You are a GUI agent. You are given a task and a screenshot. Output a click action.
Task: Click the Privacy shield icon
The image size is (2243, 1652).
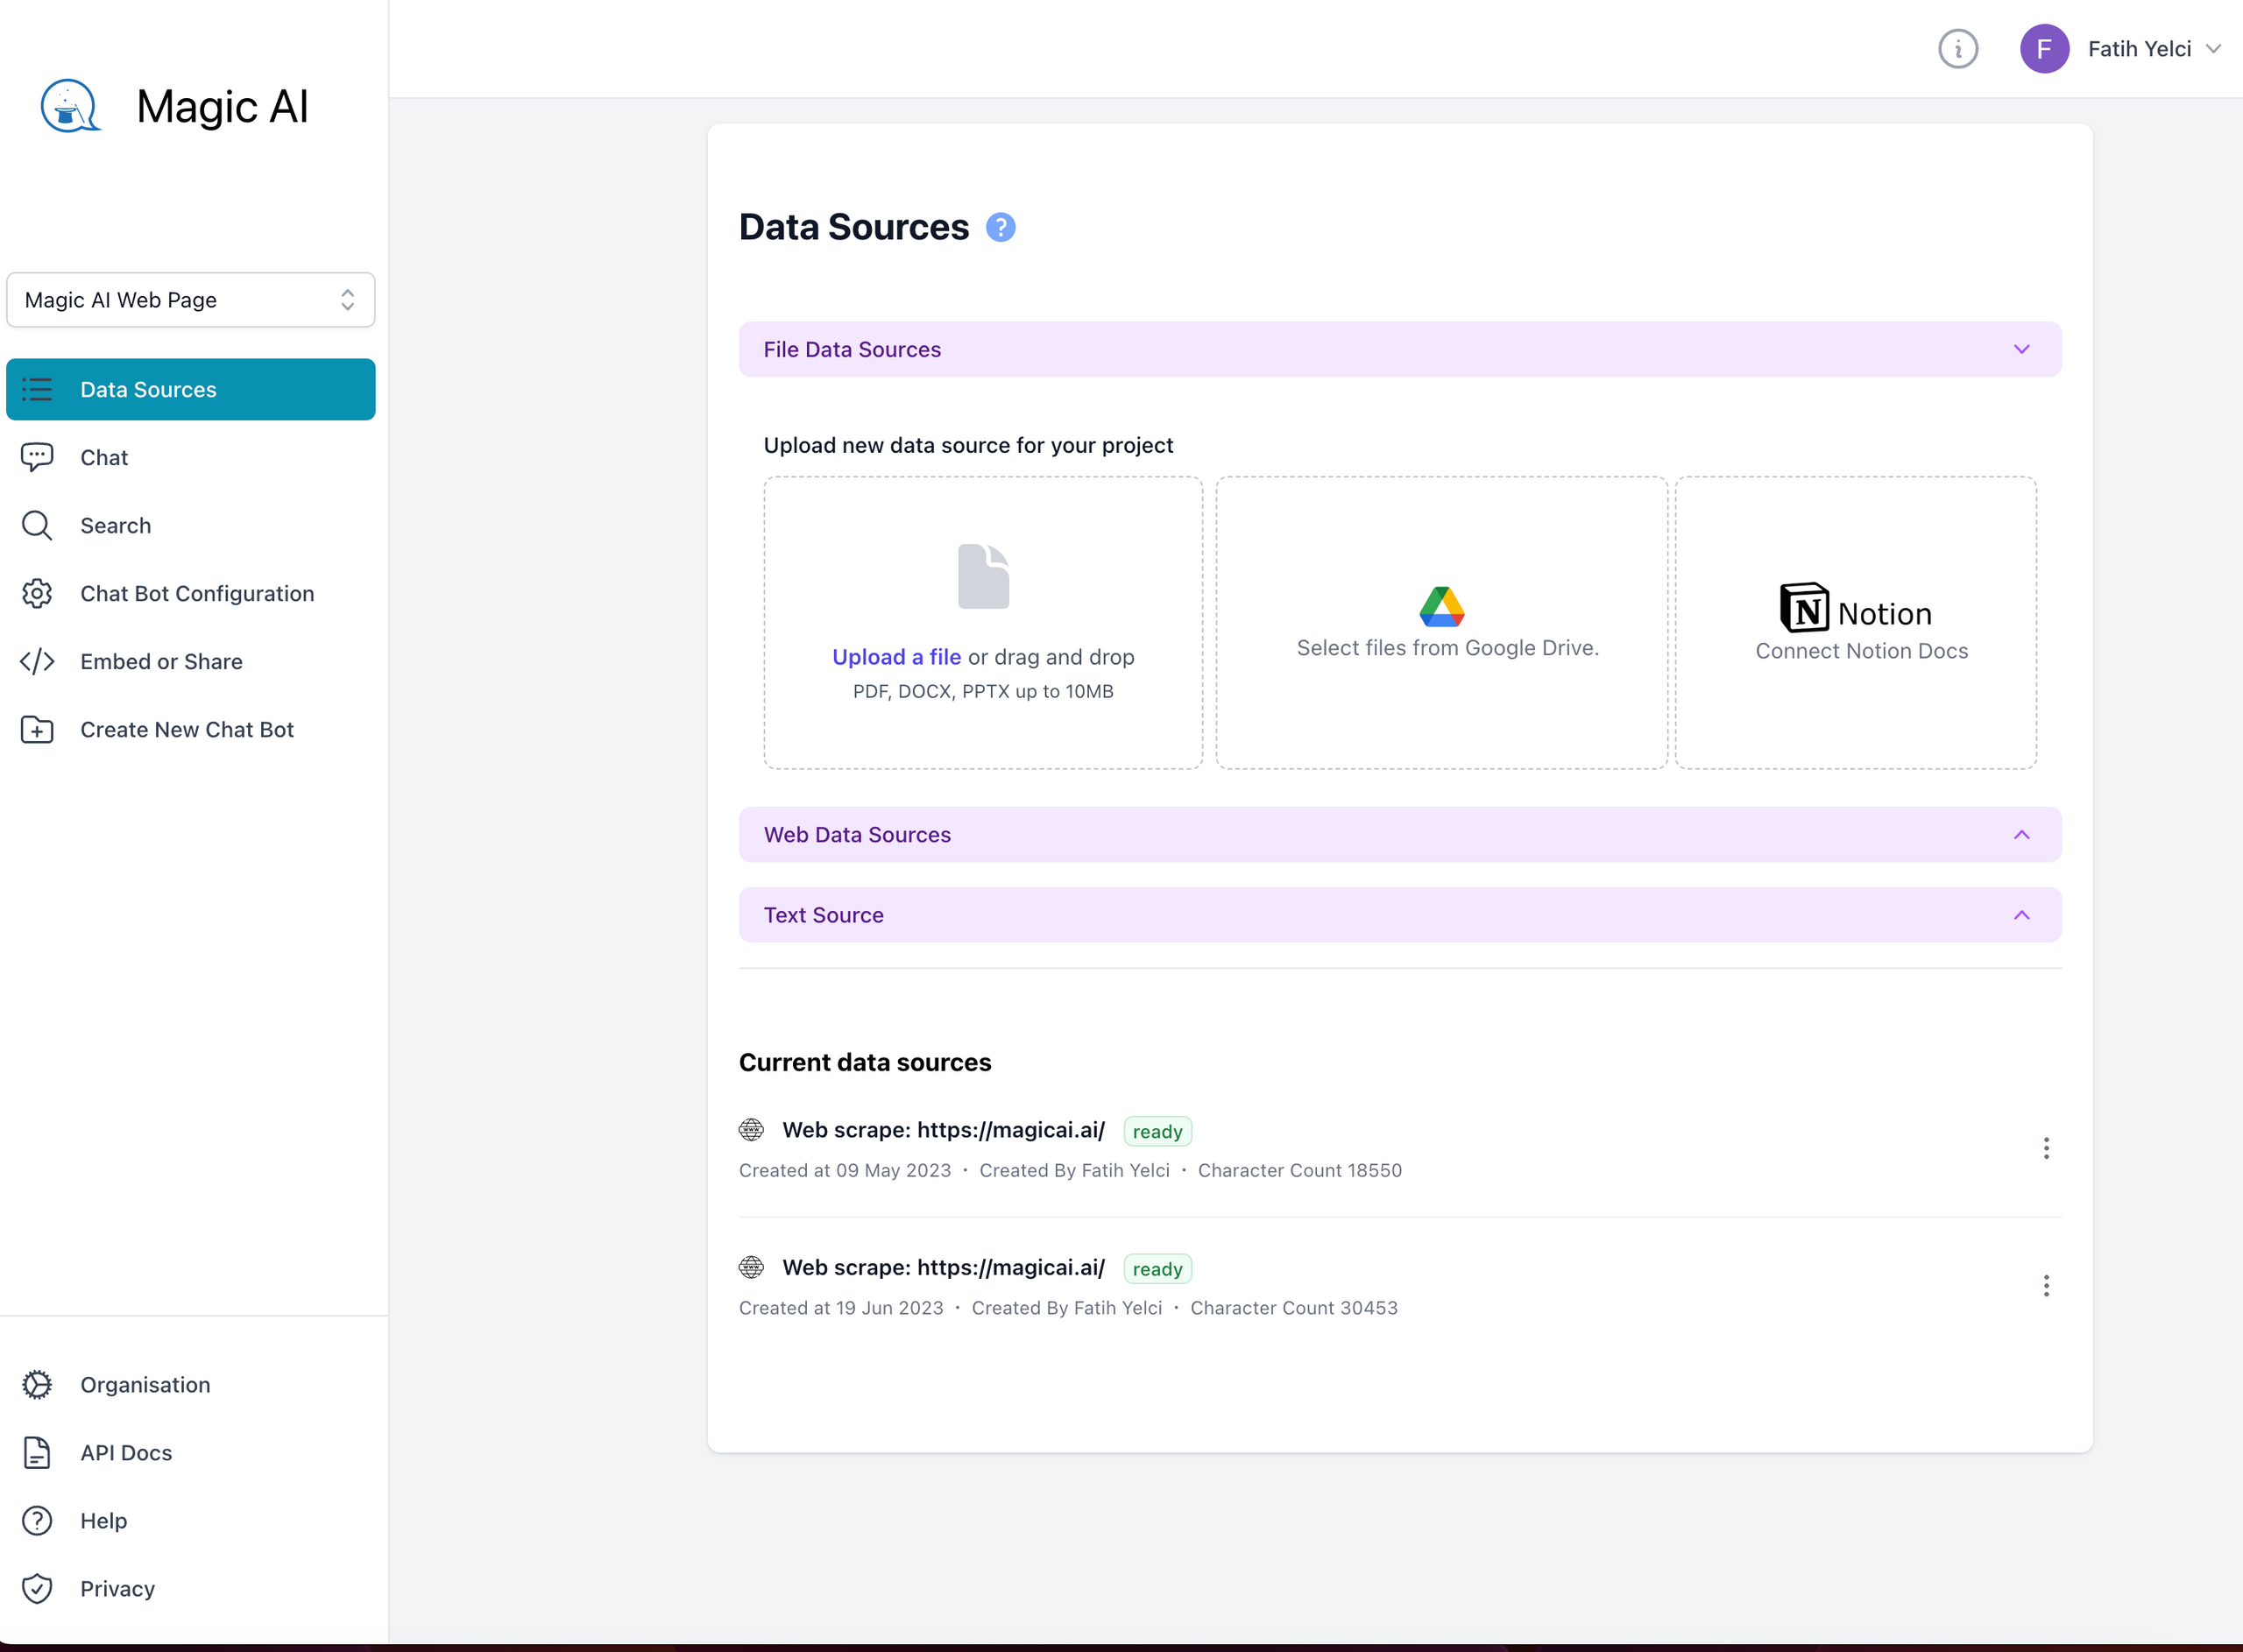(37, 1588)
